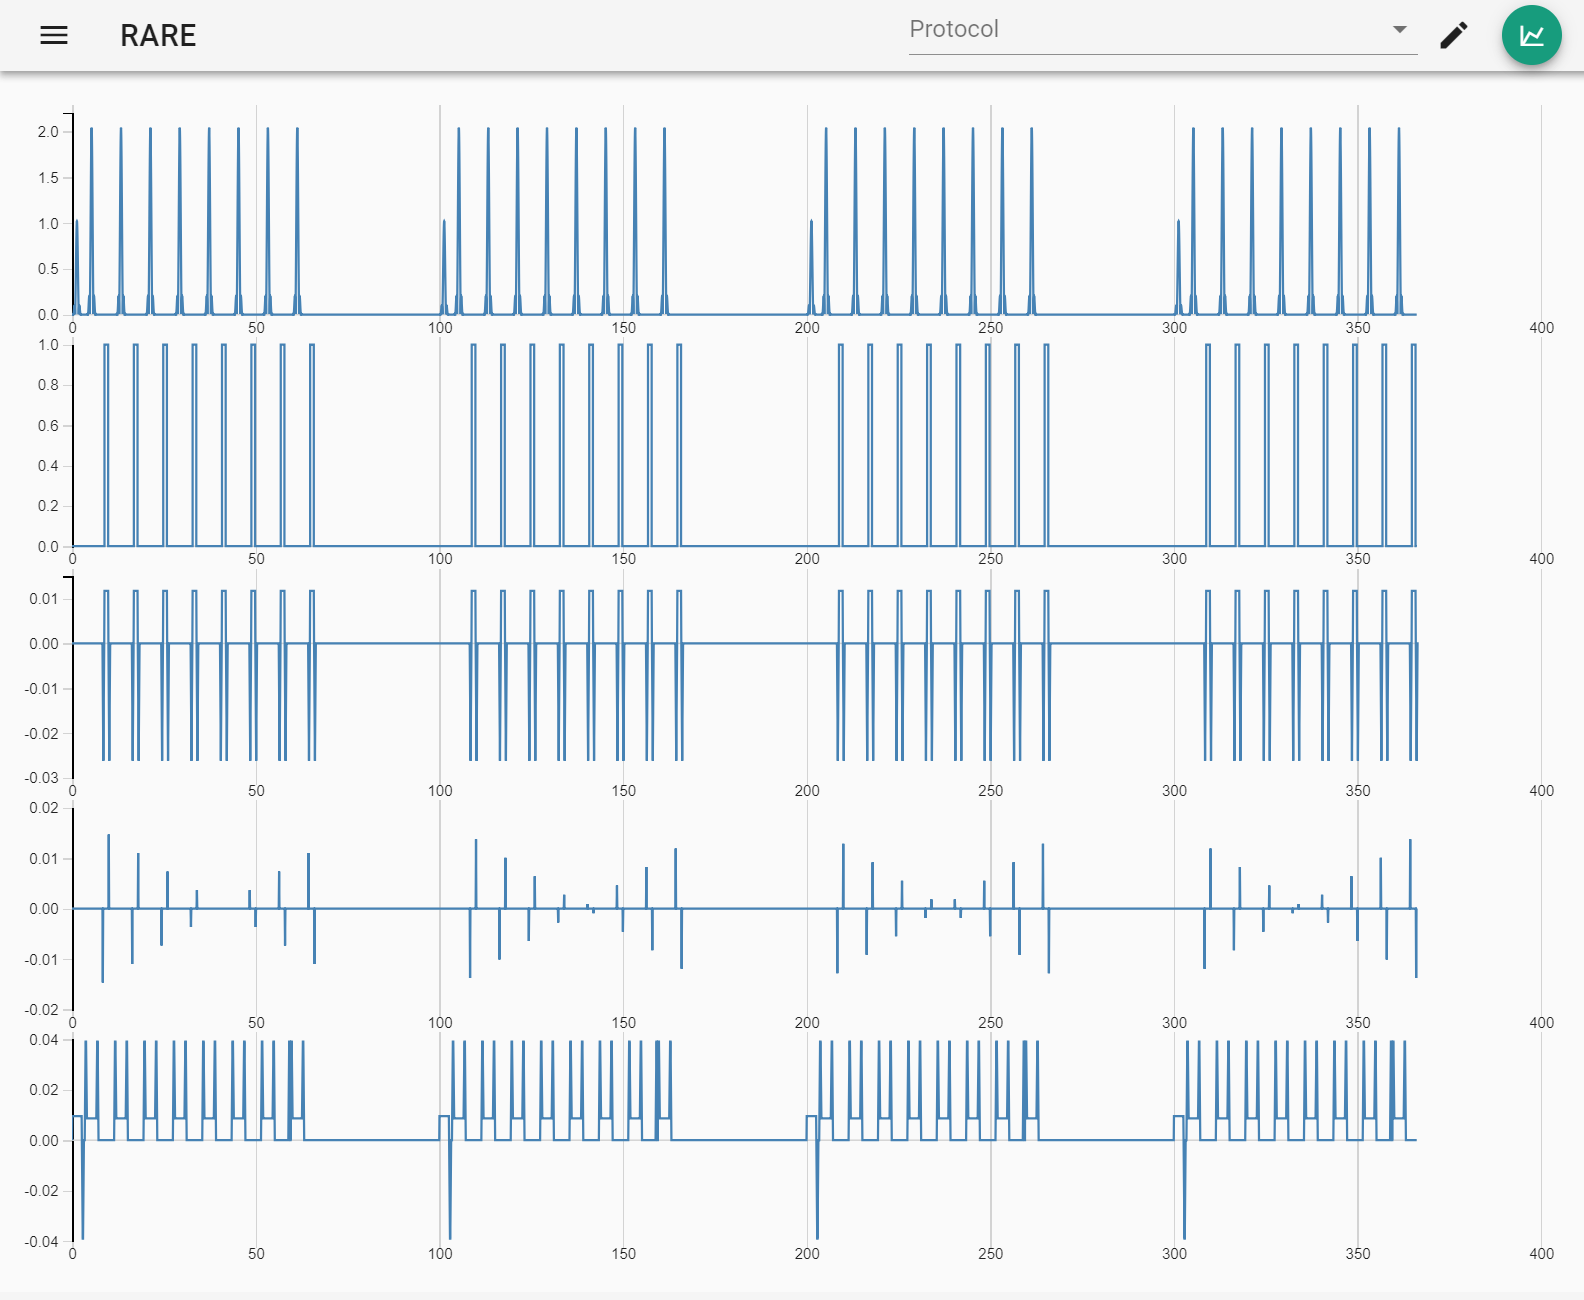
Task: Click the 0.6 y-axis label on second plot
Action: [x=48, y=426]
